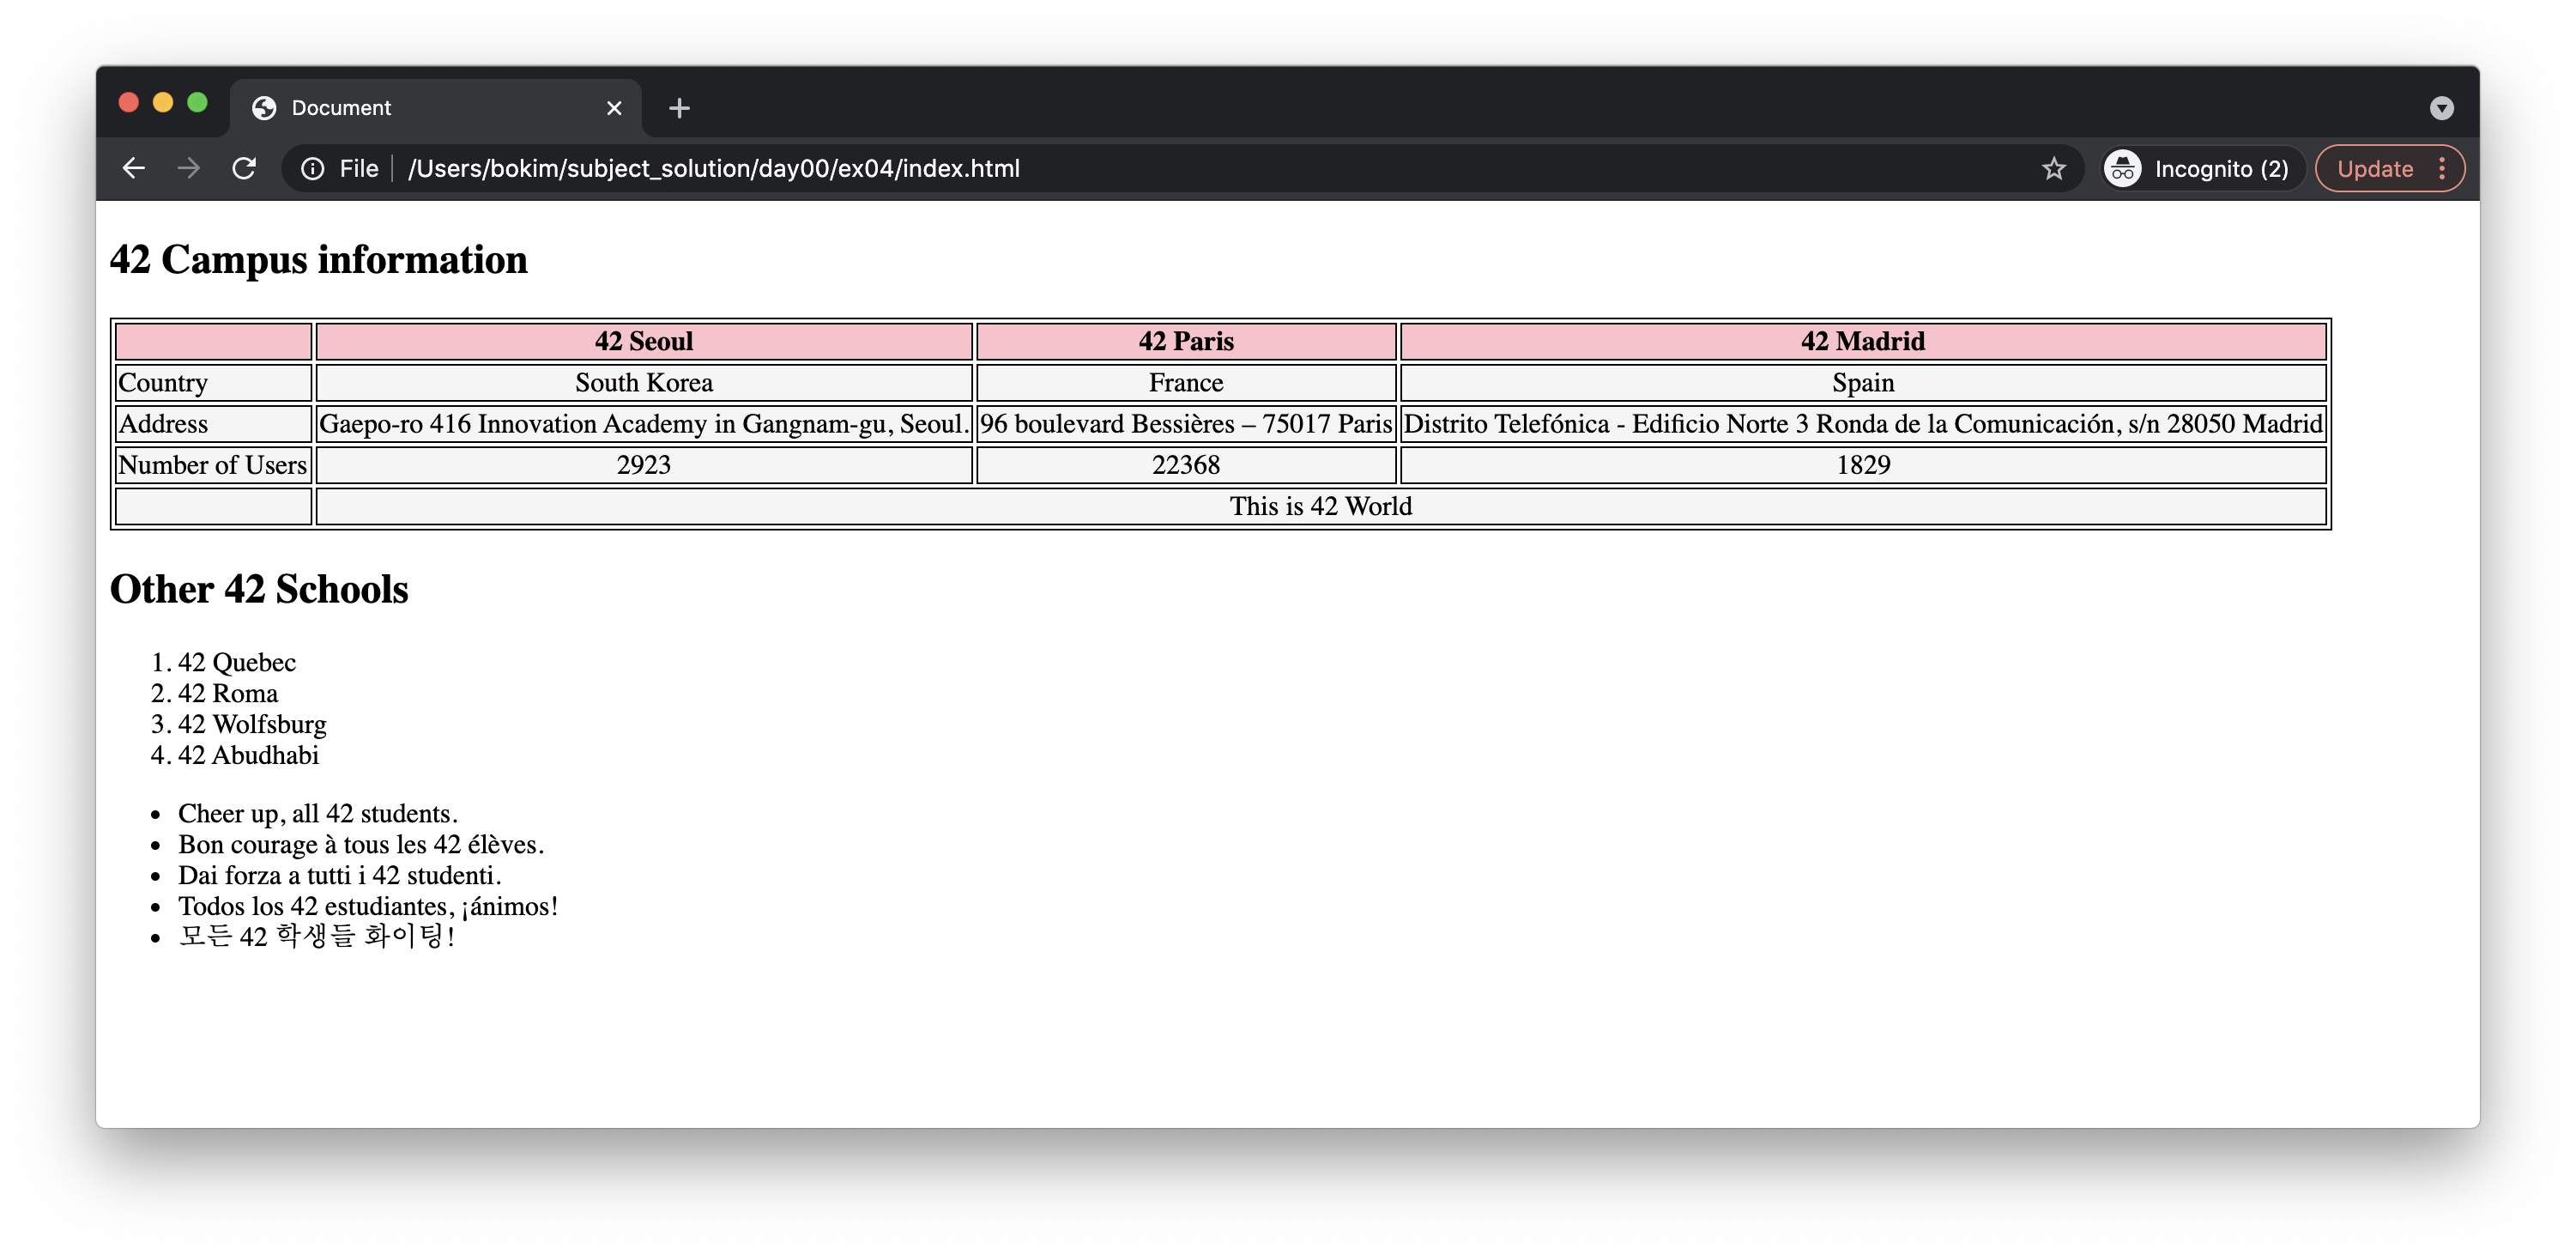Viewport: 2576px width, 1255px height.
Task: Click the 'South Korea' cell
Action: pos(644,383)
